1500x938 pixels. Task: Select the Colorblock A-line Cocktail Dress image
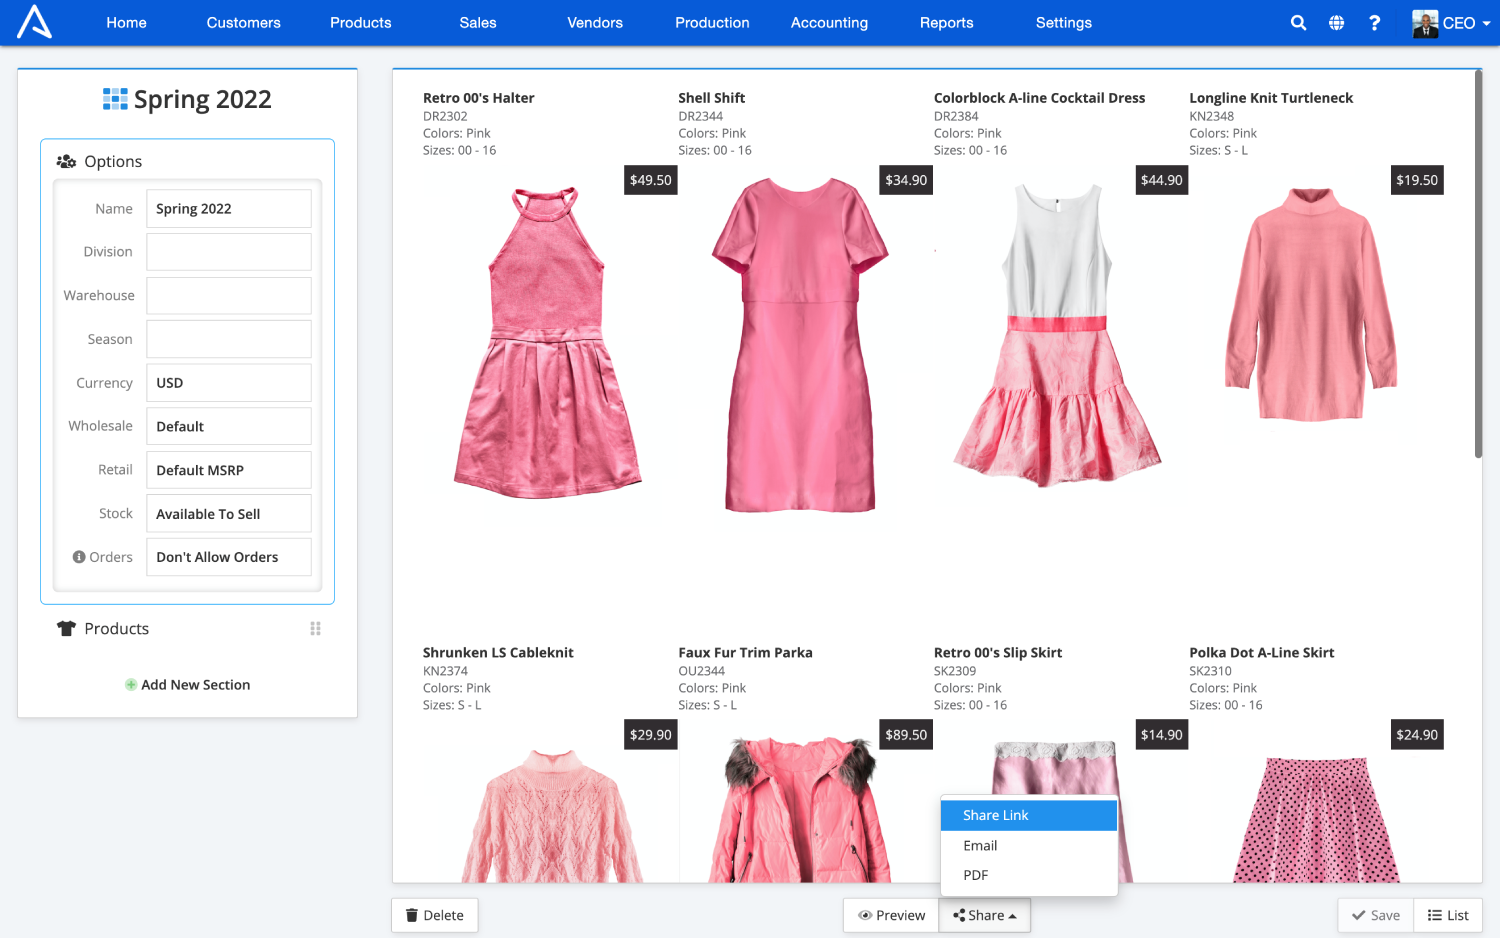click(1057, 336)
